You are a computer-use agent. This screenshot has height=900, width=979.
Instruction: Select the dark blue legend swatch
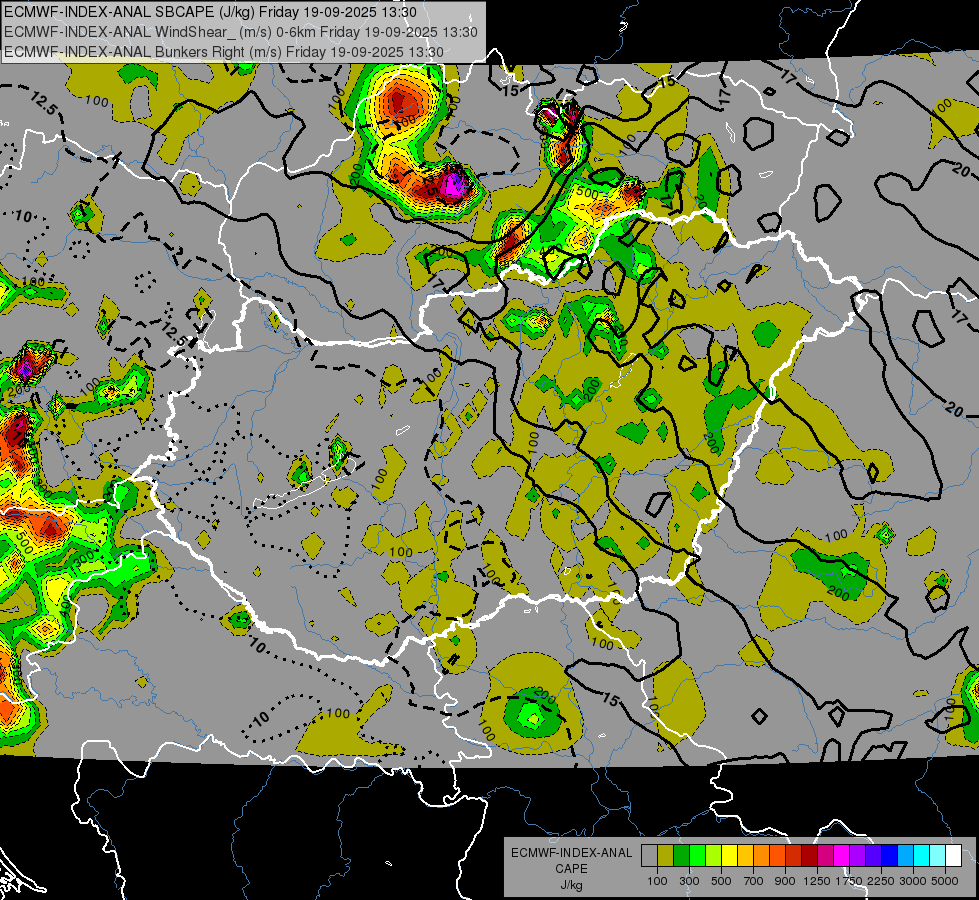coord(889,856)
